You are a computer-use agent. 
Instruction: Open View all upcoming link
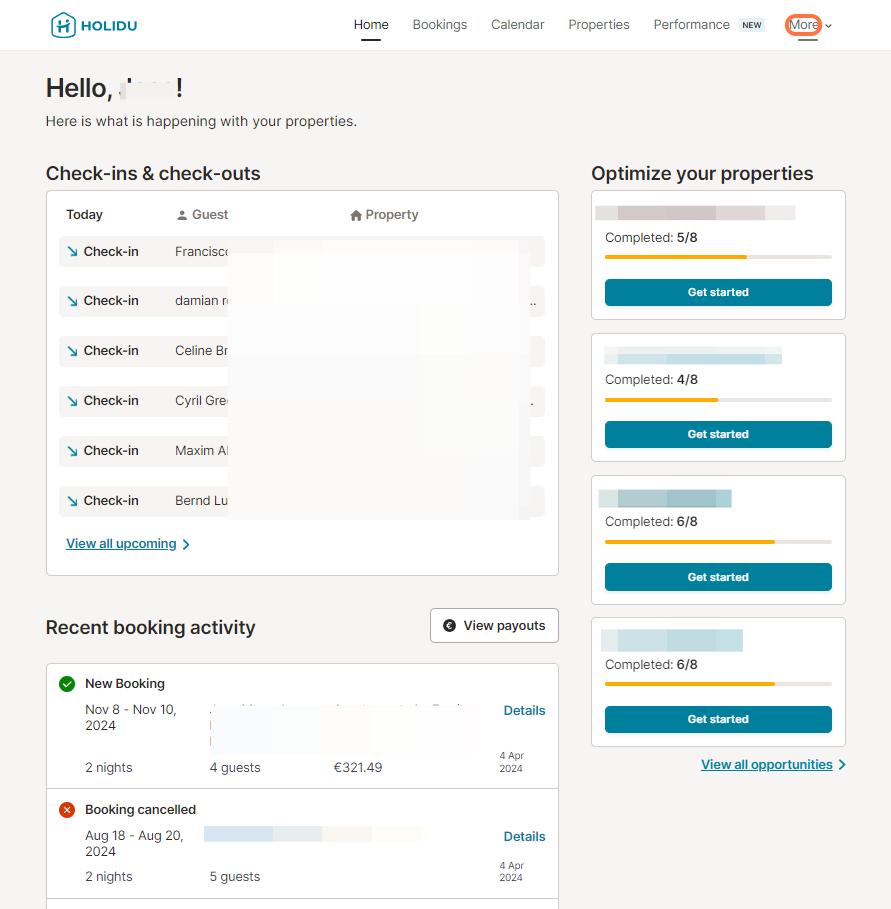(x=121, y=544)
